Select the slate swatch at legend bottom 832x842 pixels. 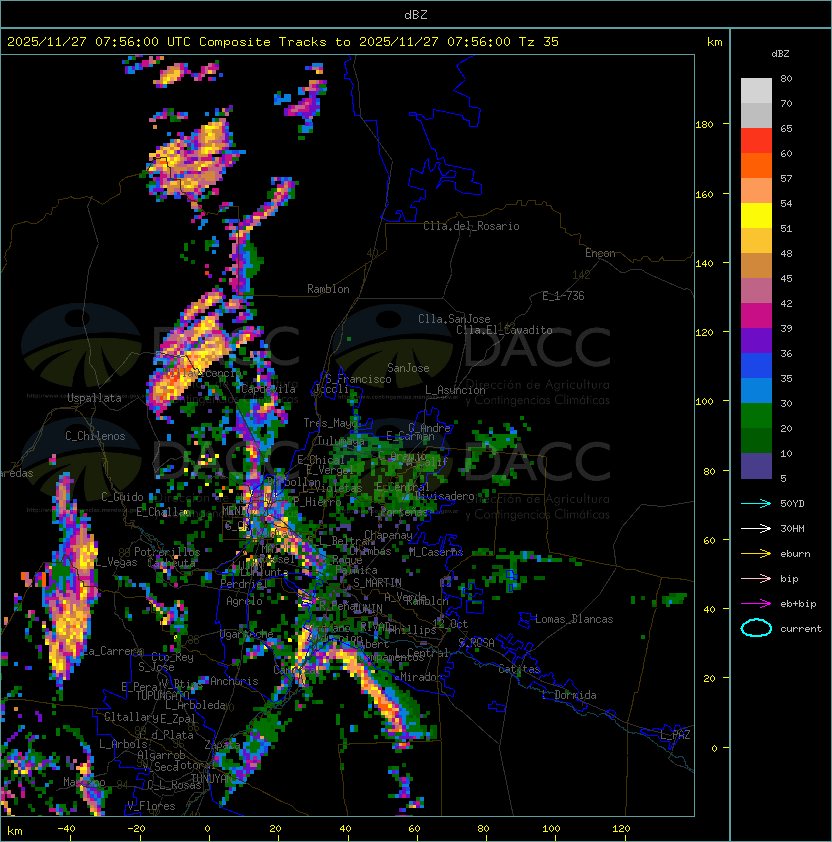click(756, 466)
